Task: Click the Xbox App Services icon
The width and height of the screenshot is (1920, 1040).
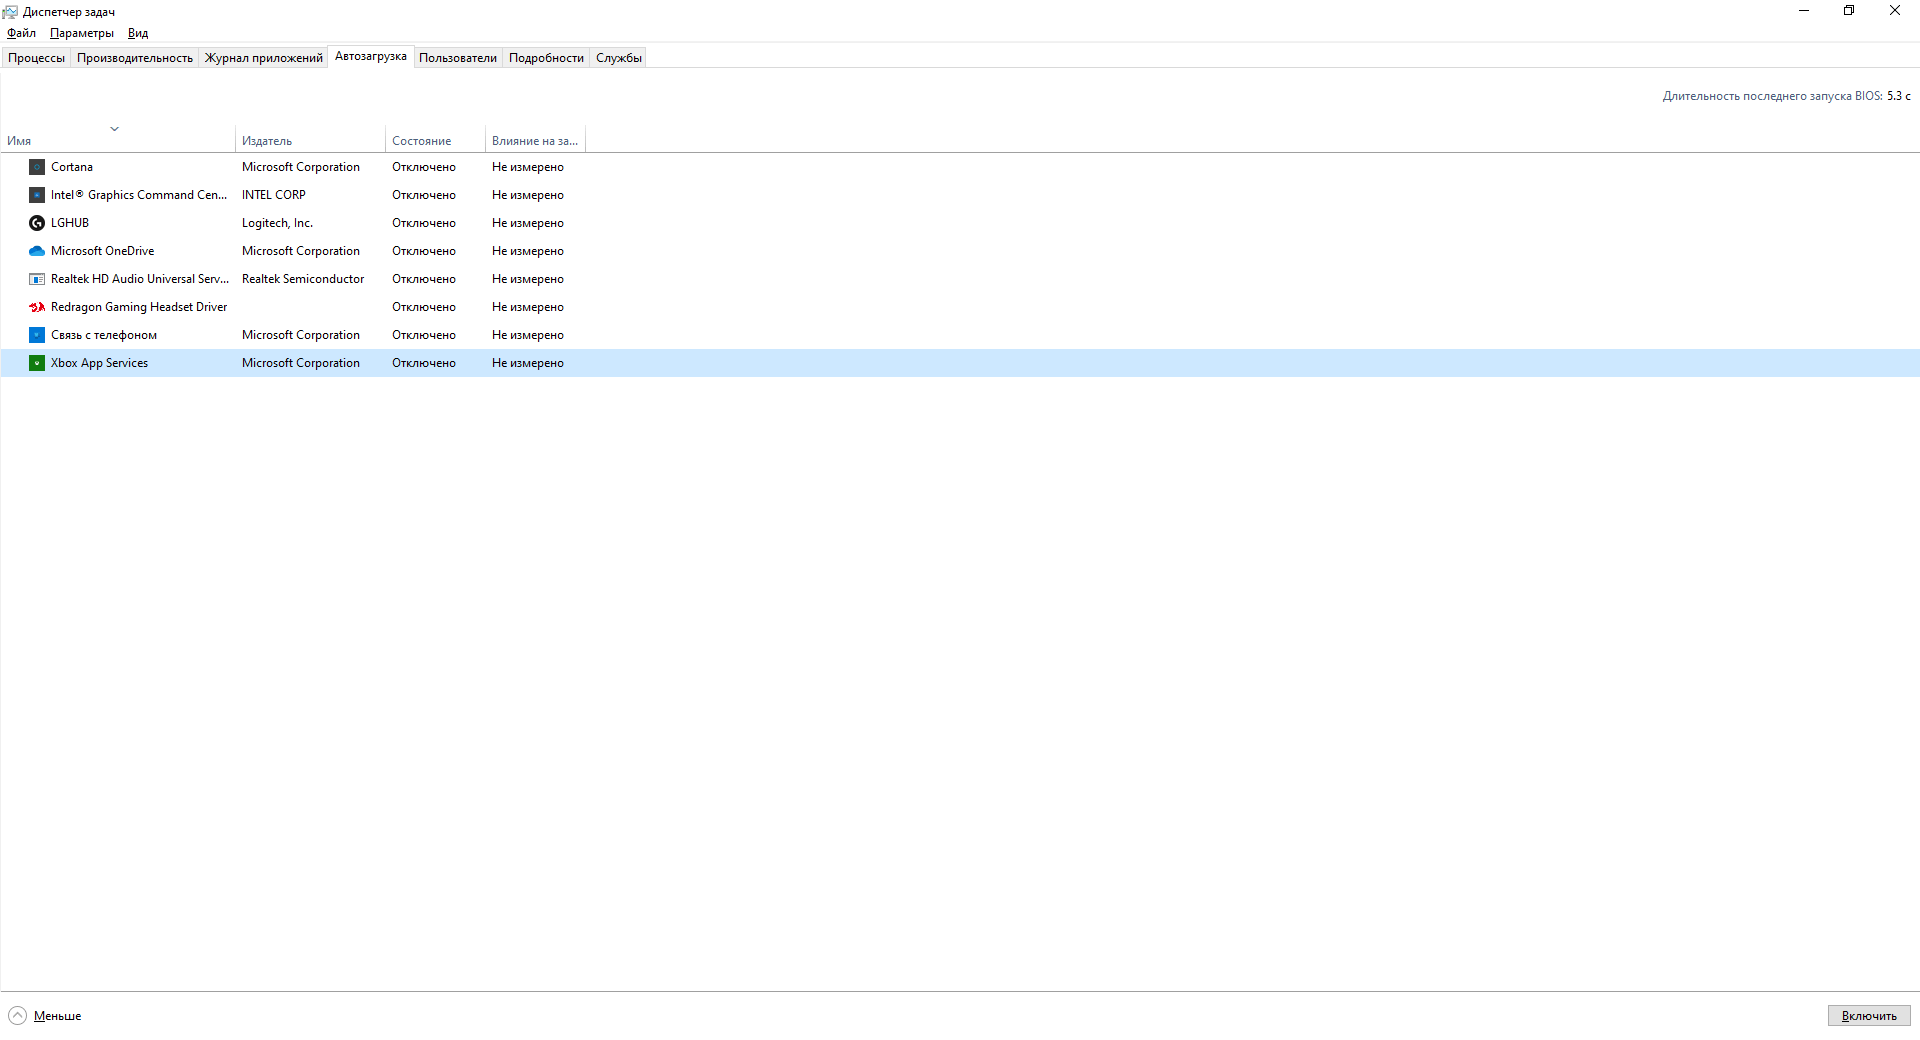Action: coord(37,363)
